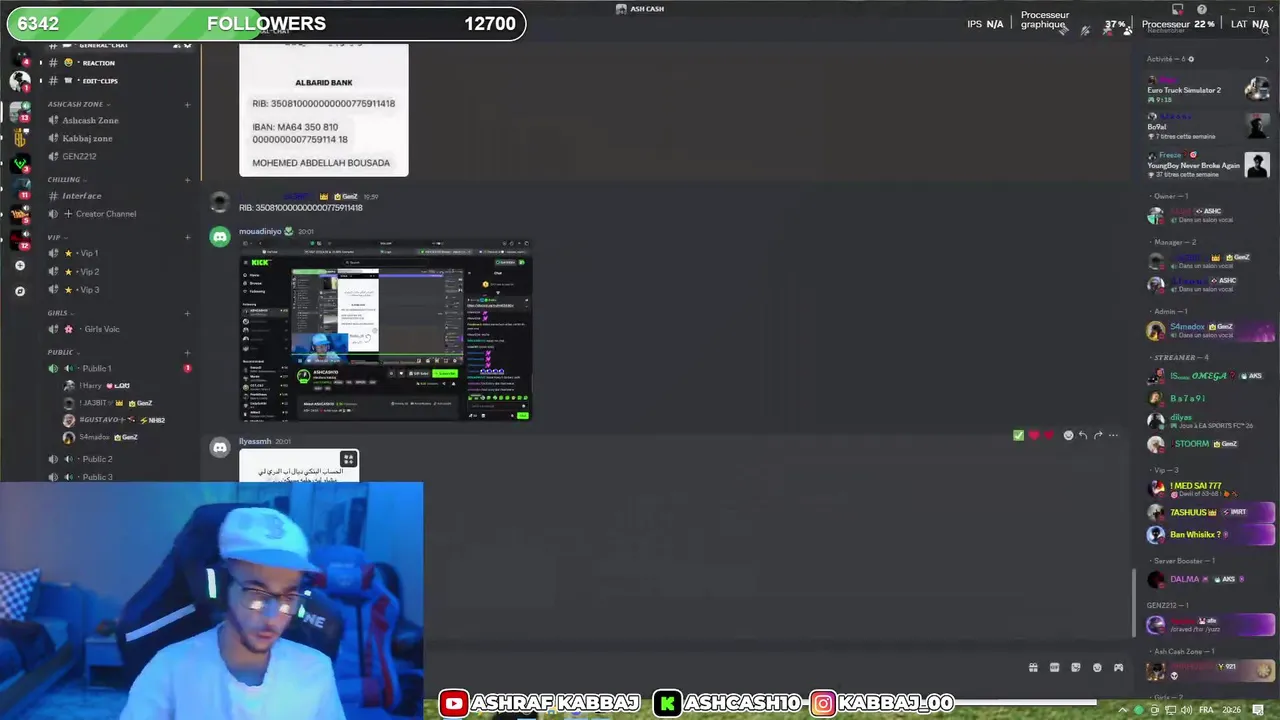Click the chat messages scrollbar
The image size is (1280, 720).
pos(1133,604)
